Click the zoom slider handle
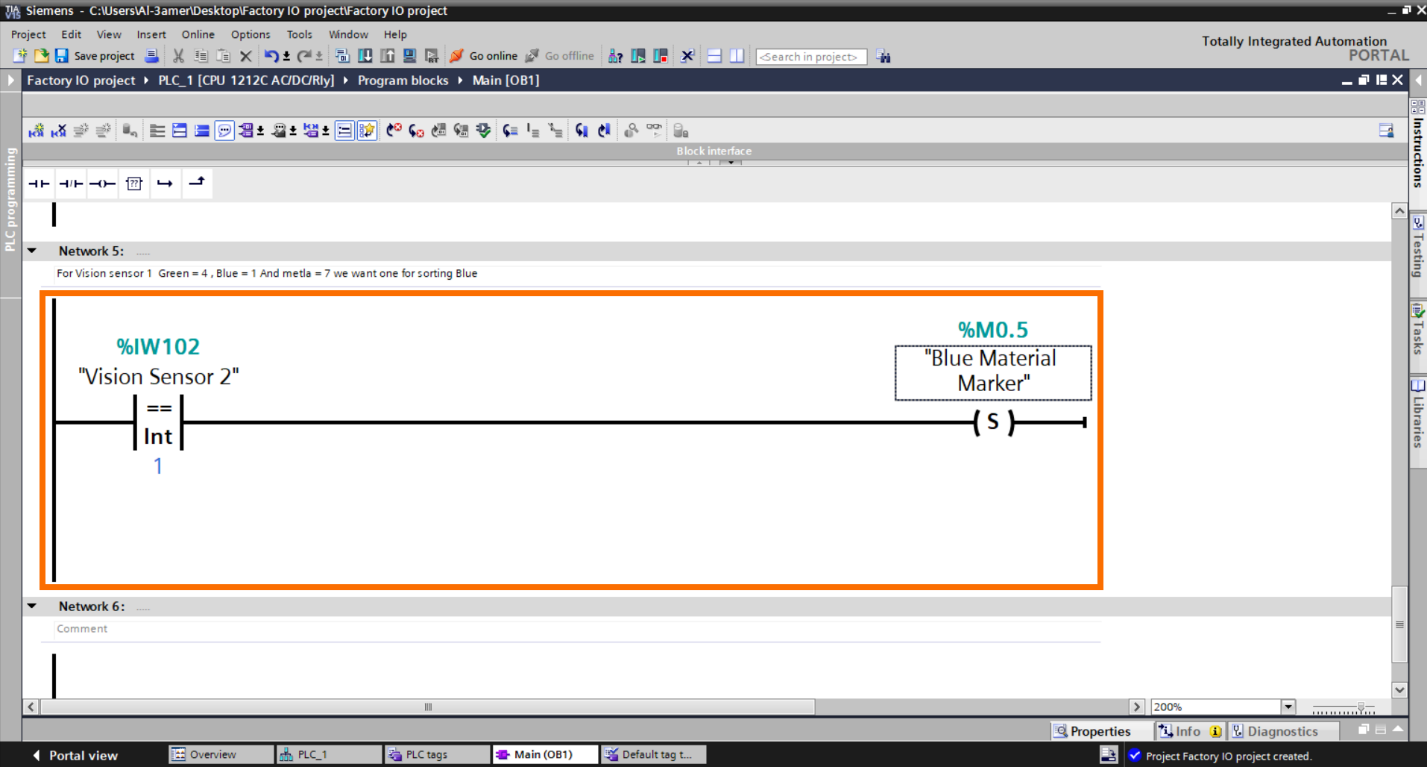 (1360, 708)
